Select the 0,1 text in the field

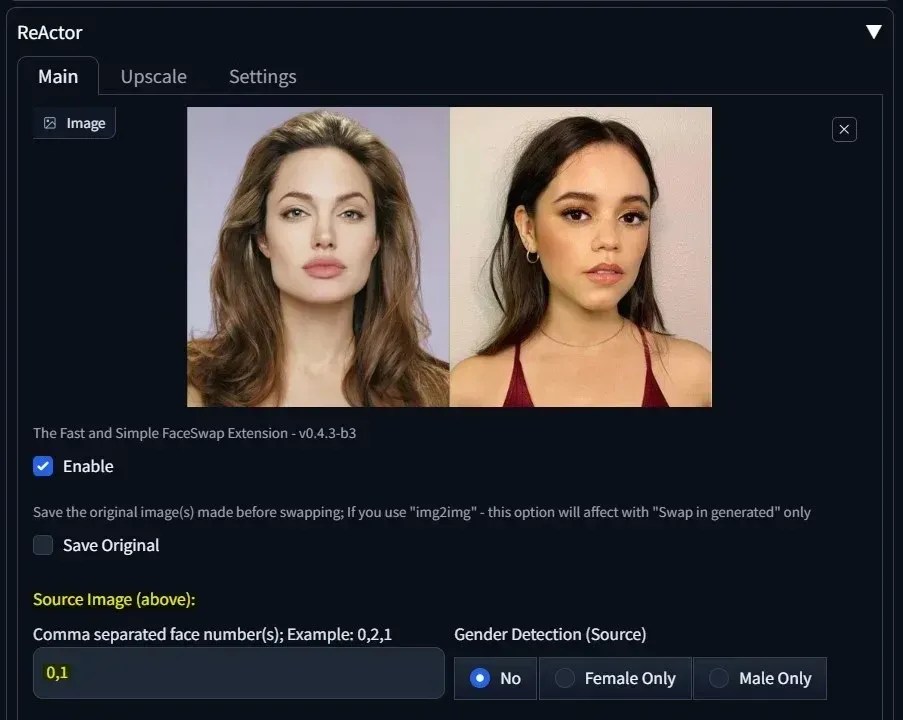coord(57,672)
